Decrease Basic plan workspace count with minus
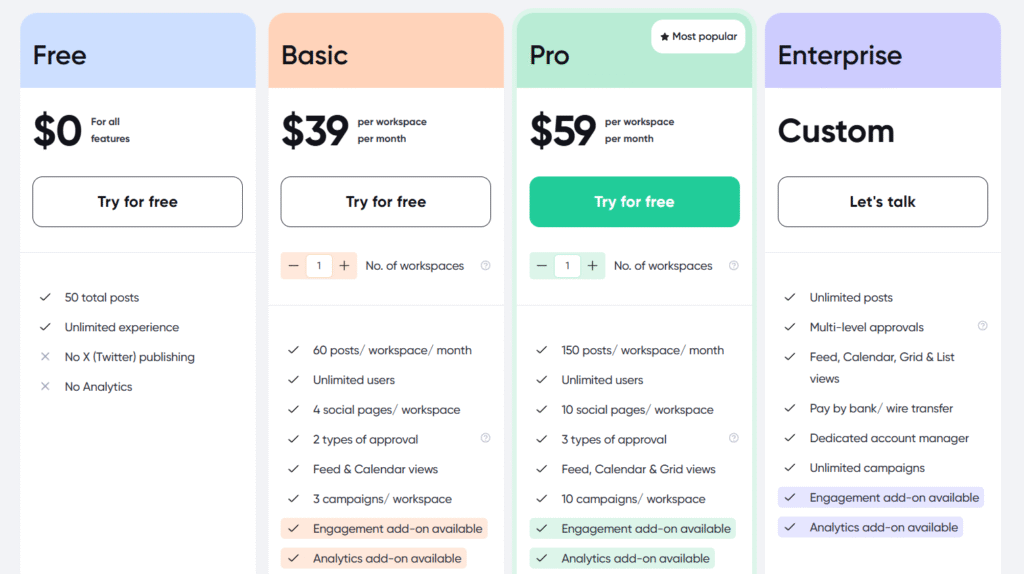This screenshot has height=574, width=1024. coord(293,266)
